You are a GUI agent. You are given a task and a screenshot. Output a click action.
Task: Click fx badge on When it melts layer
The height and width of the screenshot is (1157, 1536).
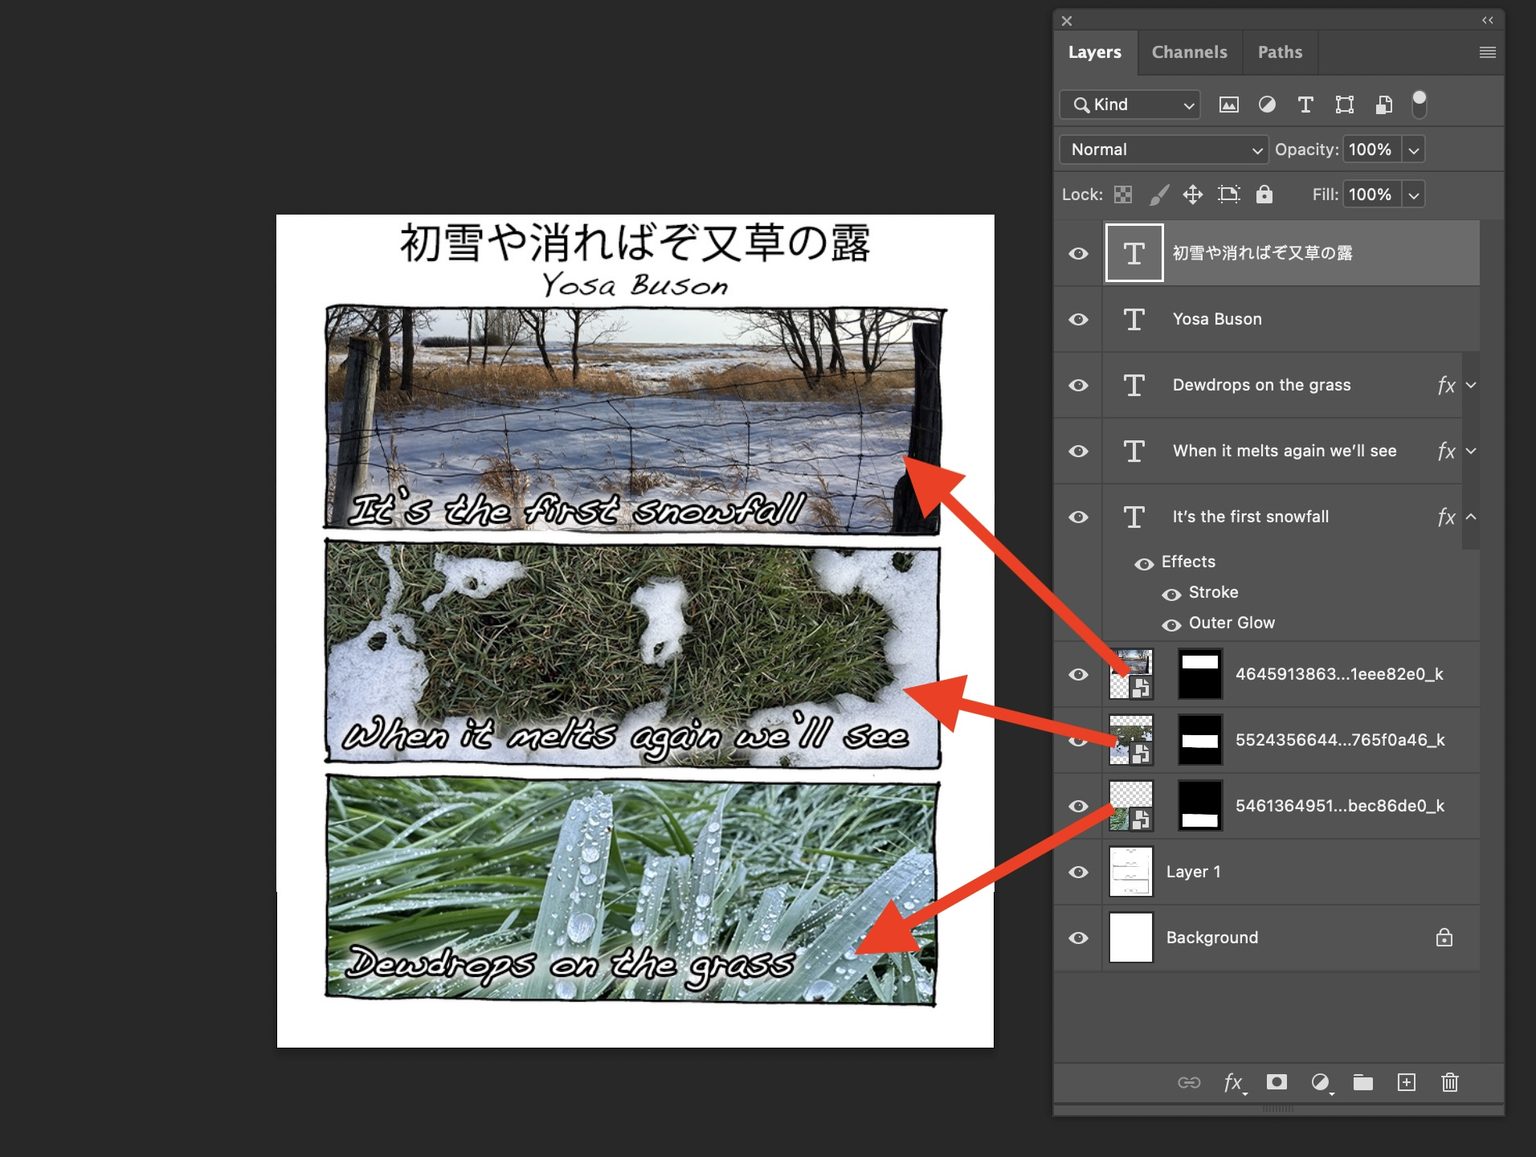[1446, 451]
